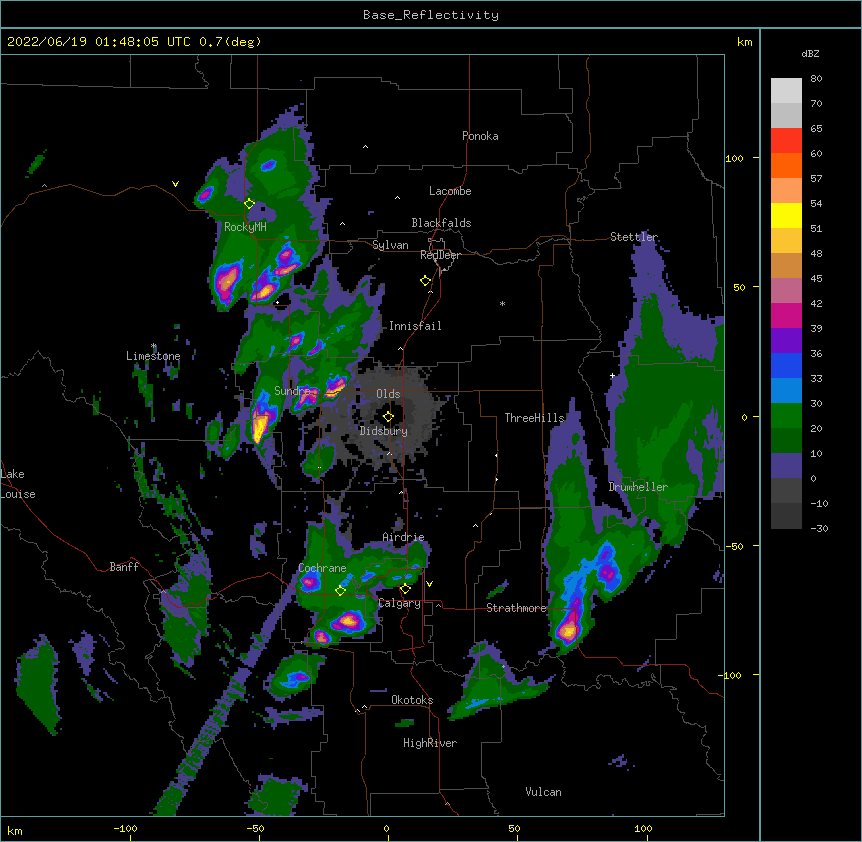Screen dimensions: 862x842
Task: Select the purple 36-39 dBZ legend swatch
Action: click(786, 341)
